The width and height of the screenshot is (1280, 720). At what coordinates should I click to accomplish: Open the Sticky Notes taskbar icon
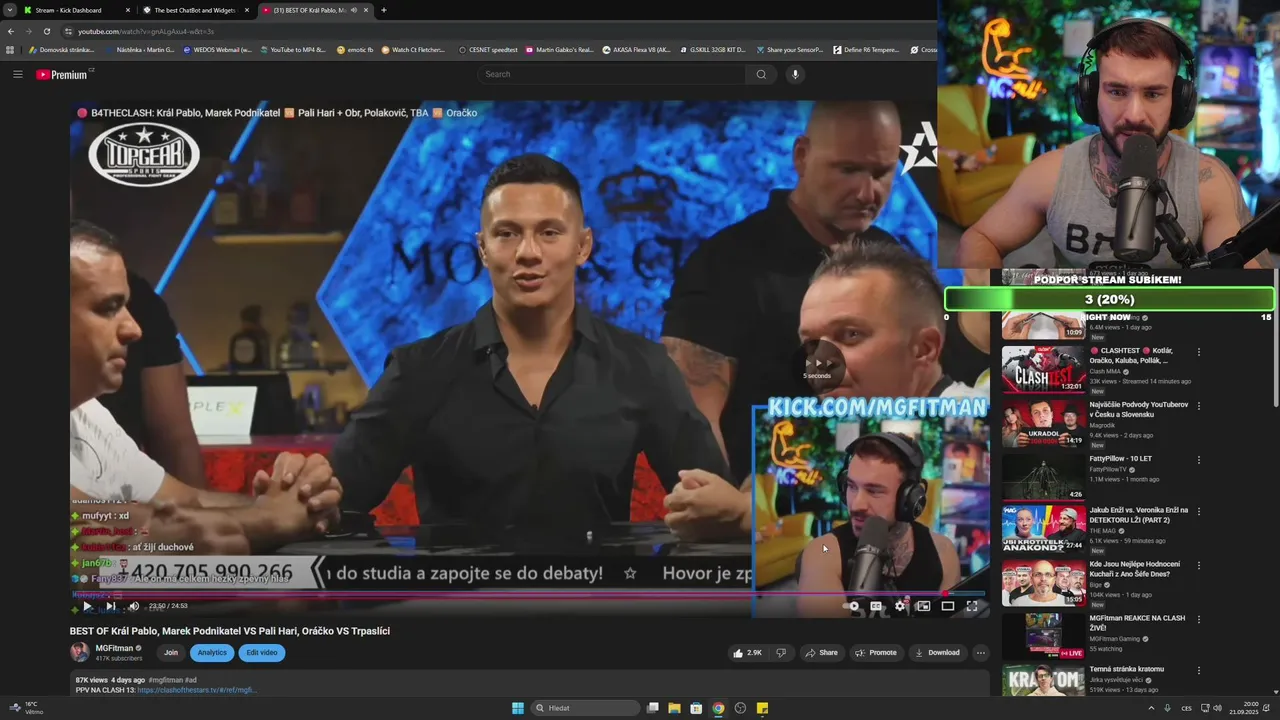point(762,708)
